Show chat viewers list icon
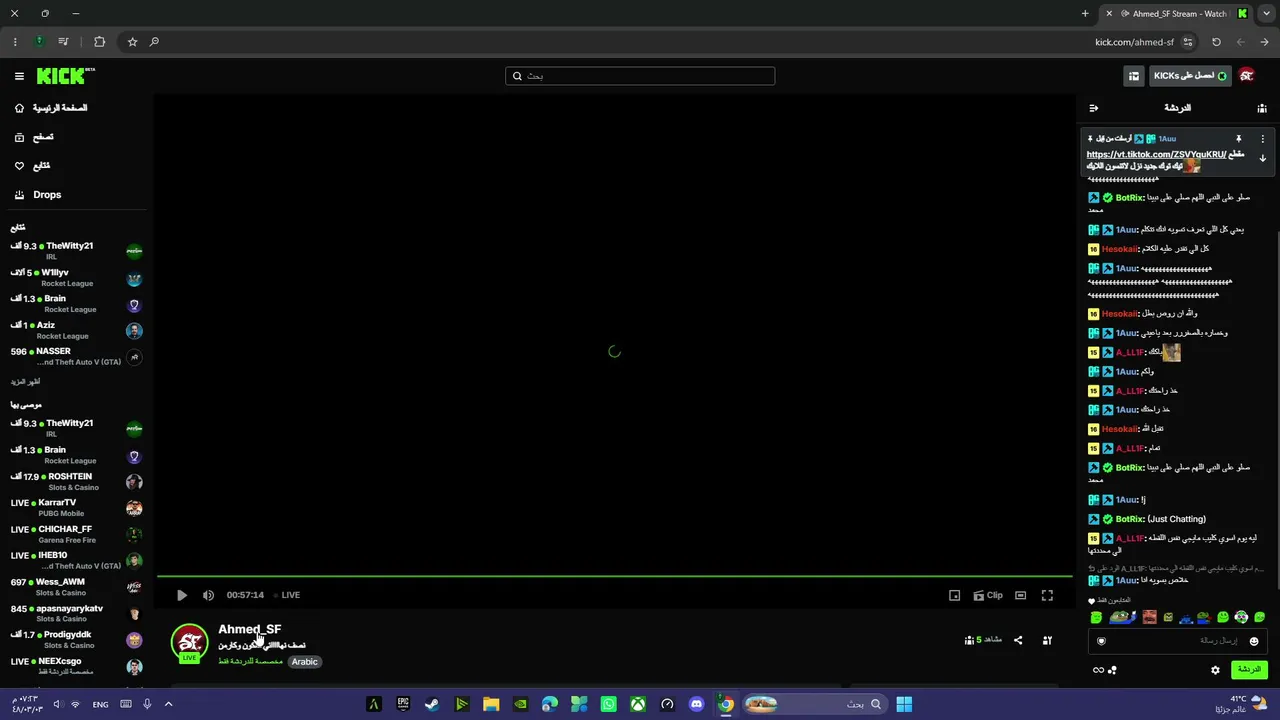Screen dimensions: 1280x720 (1262, 108)
